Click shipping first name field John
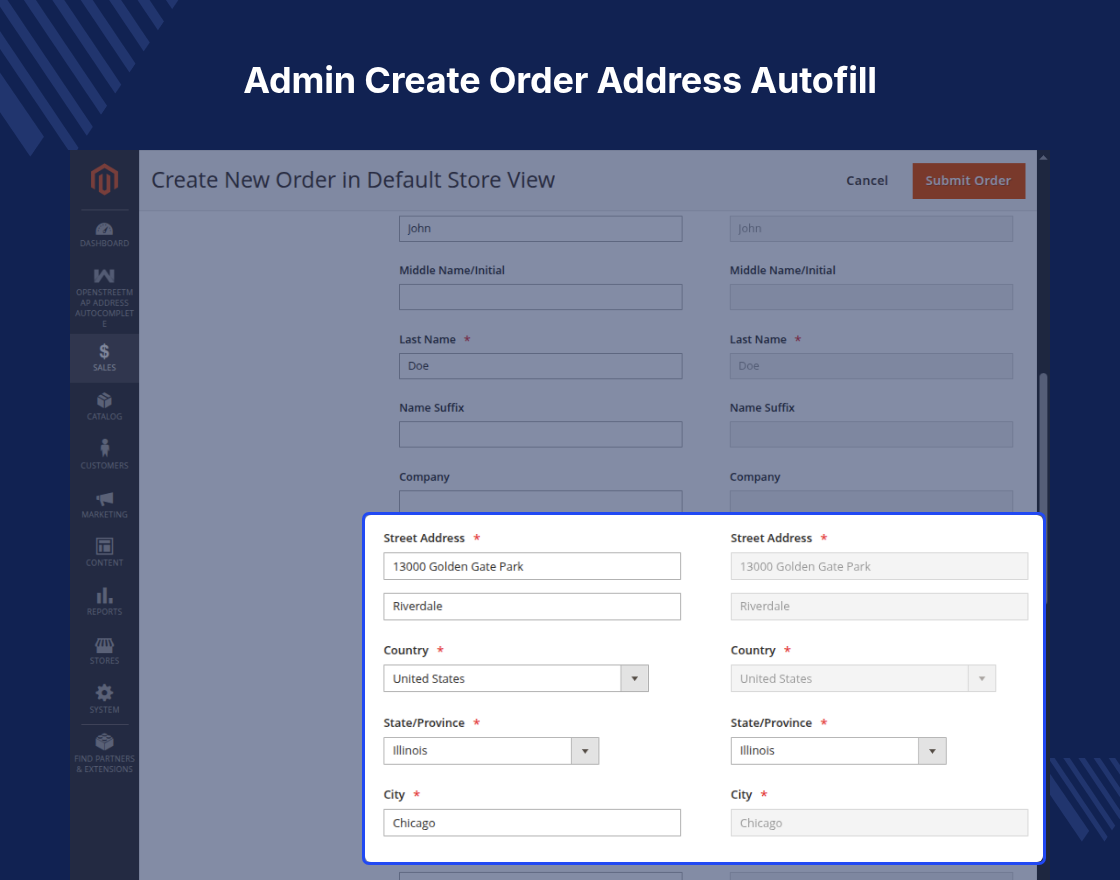The width and height of the screenshot is (1120, 880). click(x=871, y=229)
